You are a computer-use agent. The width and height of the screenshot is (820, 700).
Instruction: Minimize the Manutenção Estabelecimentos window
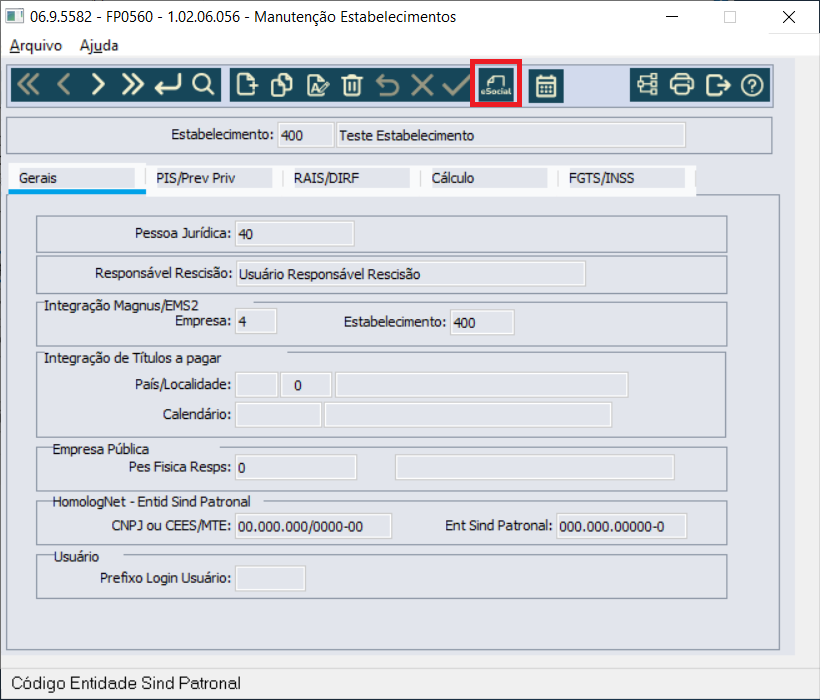(672, 17)
